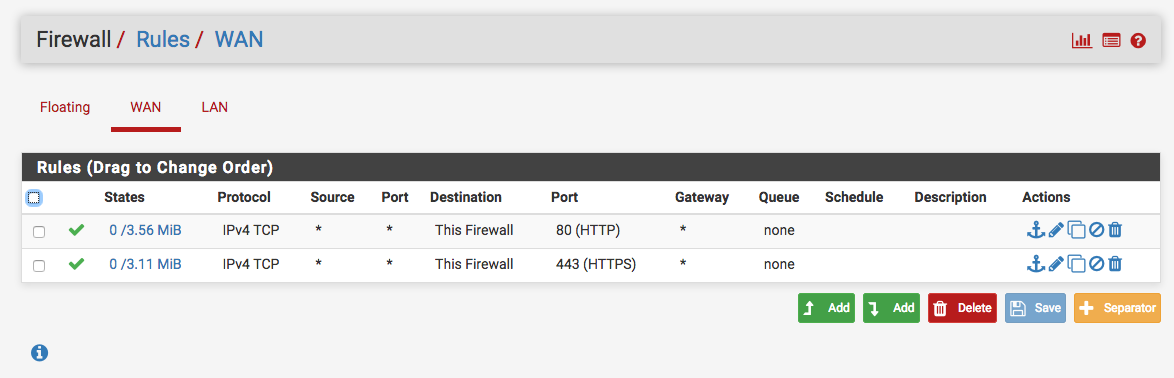Check the 443 (HTTPS) rule checkbox
The image size is (1174, 378).
coord(39,266)
